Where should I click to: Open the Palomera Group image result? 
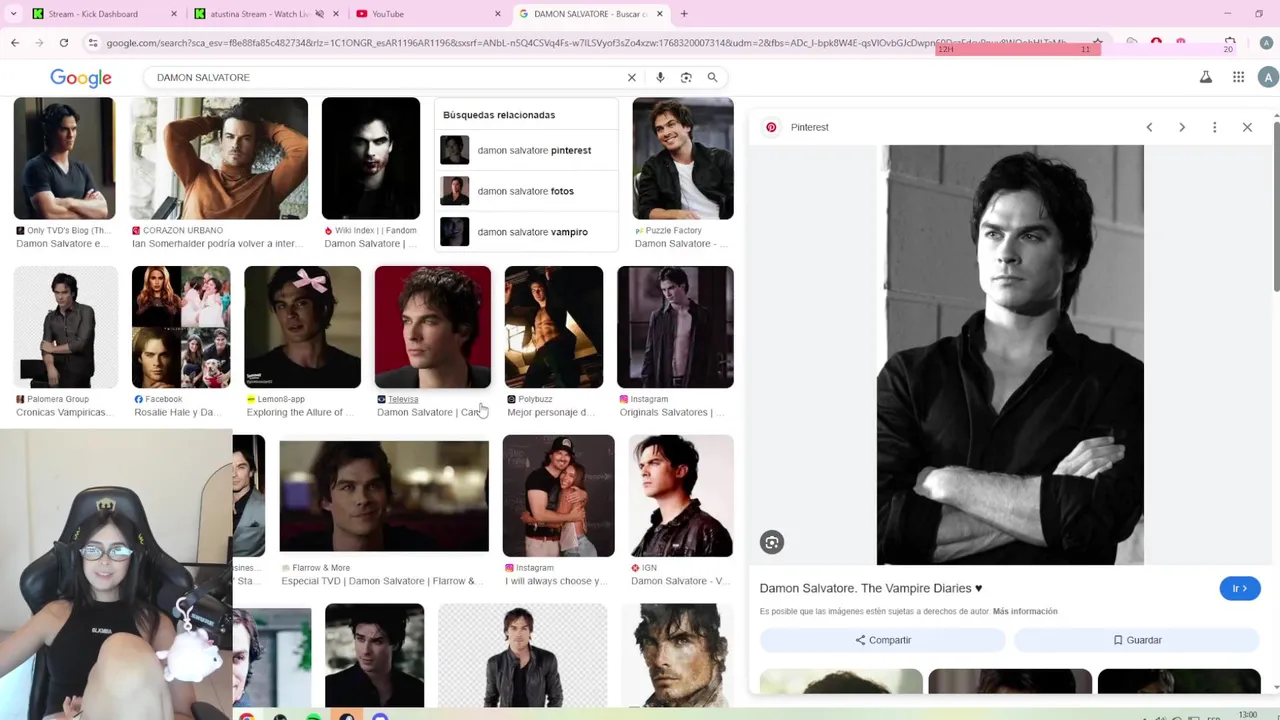(66, 327)
